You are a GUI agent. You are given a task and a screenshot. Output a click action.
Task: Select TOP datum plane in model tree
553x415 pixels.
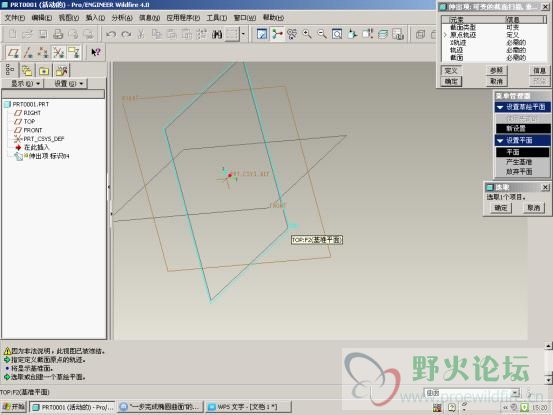(x=29, y=121)
